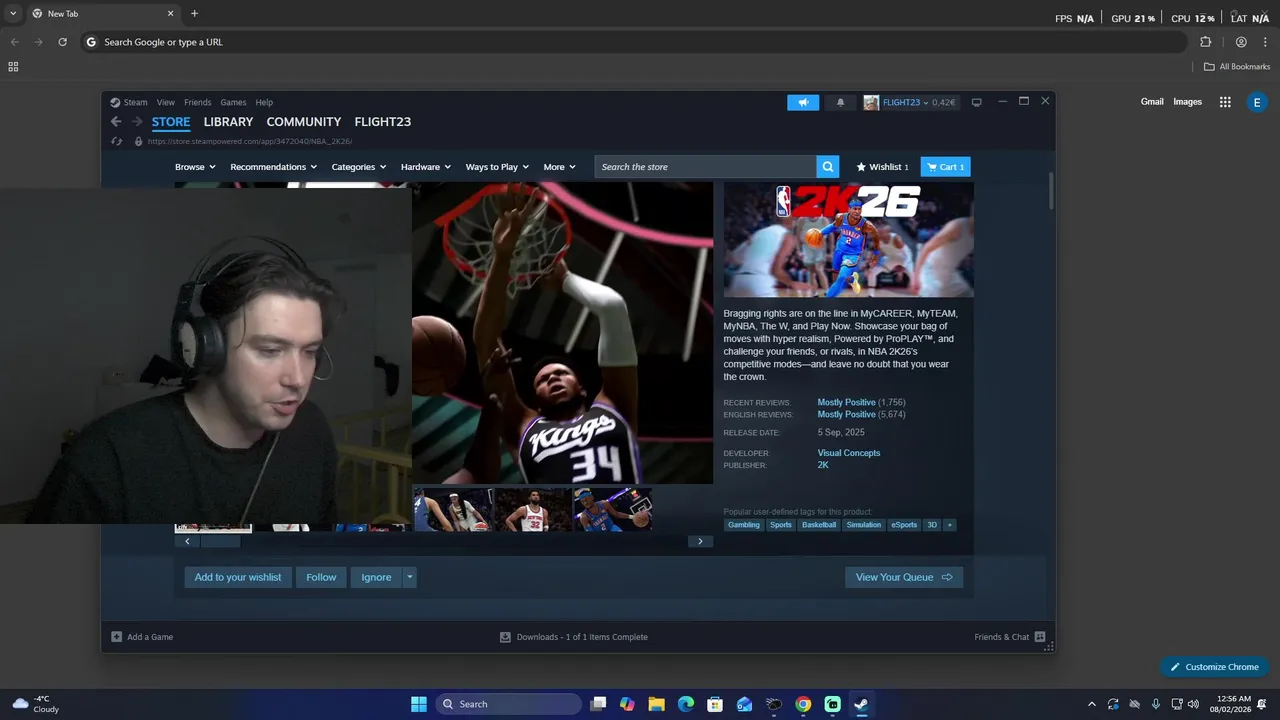Viewport: 1280px width, 720px height.
Task: Click Add a Game plus icon
Action: coord(116,637)
